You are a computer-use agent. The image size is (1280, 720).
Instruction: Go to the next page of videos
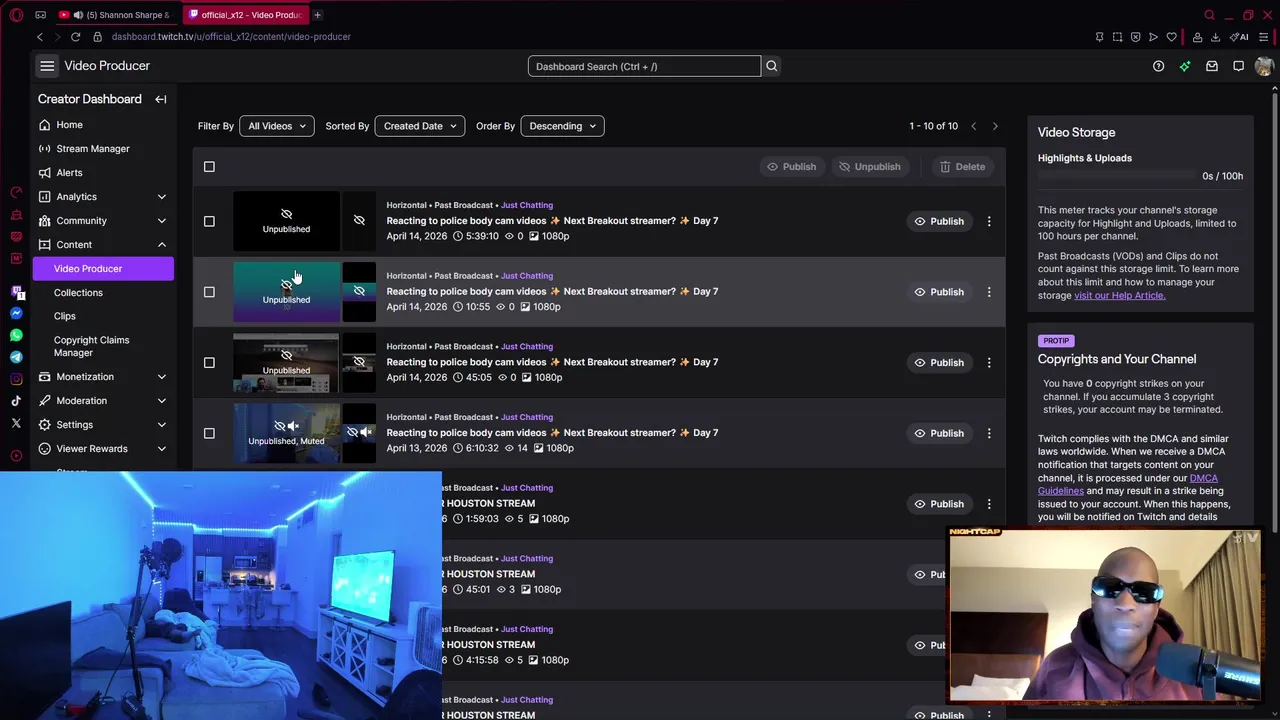[994, 126]
